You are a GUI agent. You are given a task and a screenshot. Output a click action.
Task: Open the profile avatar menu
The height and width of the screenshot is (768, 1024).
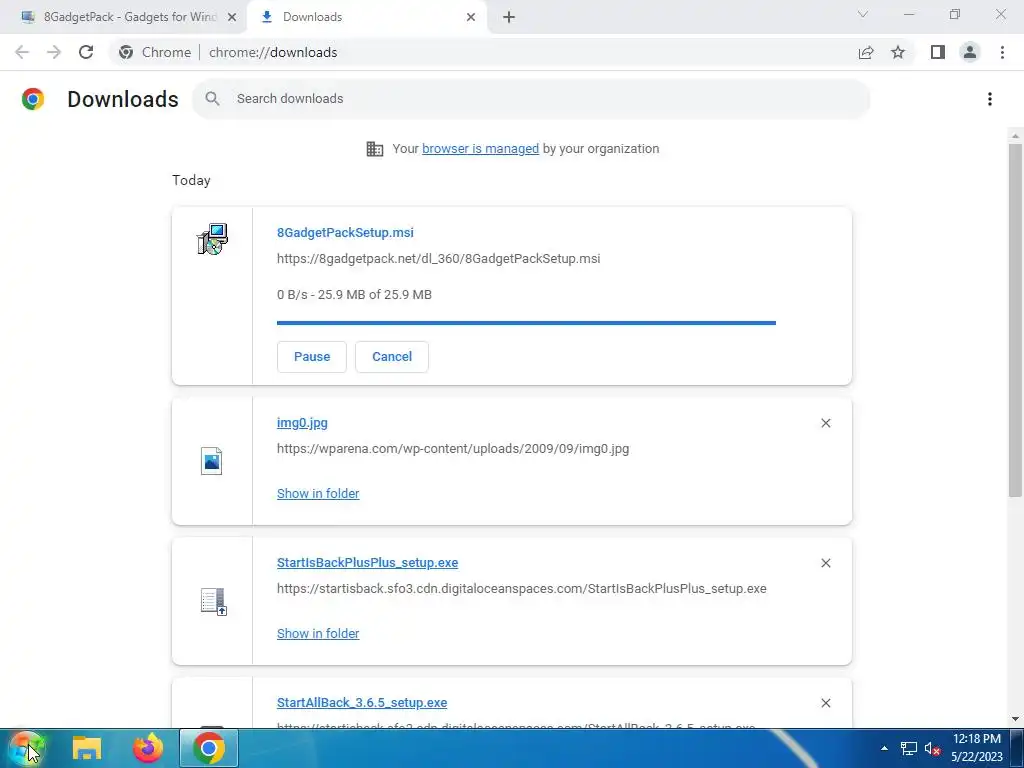pos(970,52)
